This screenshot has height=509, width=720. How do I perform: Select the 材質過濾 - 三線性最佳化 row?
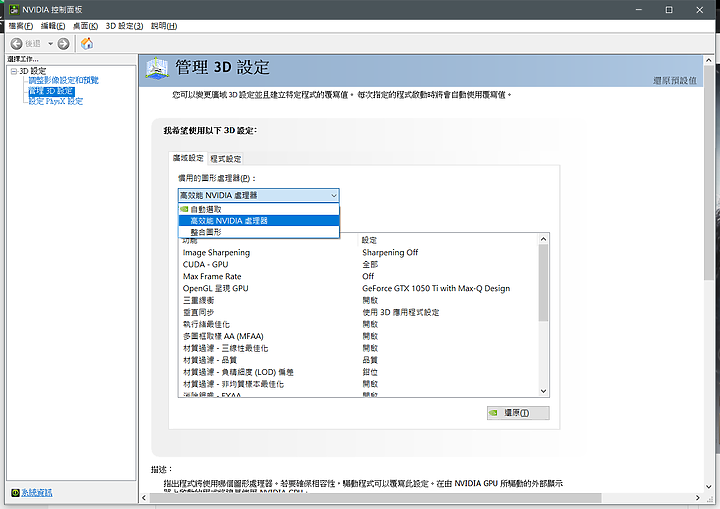pyautogui.click(x=358, y=348)
